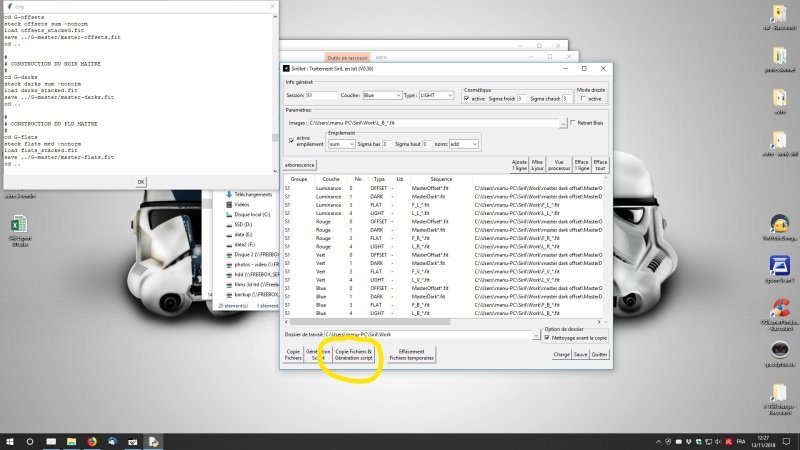Click the Log window vertical scrollbar

click(x=276, y=94)
